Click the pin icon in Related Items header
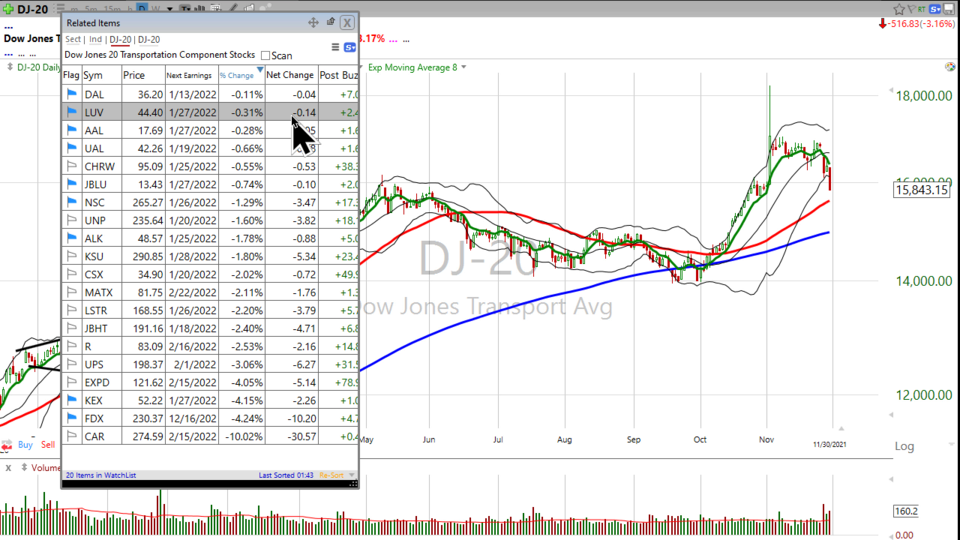 click(330, 22)
